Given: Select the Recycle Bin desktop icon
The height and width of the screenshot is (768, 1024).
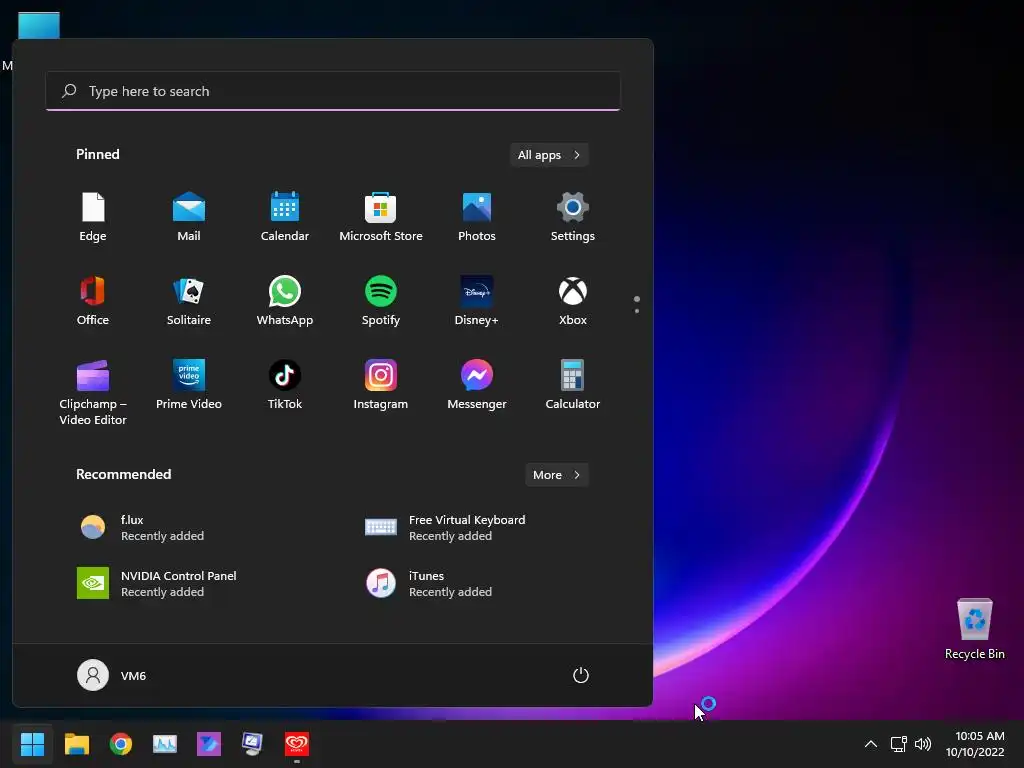Looking at the screenshot, I should [x=974, y=629].
